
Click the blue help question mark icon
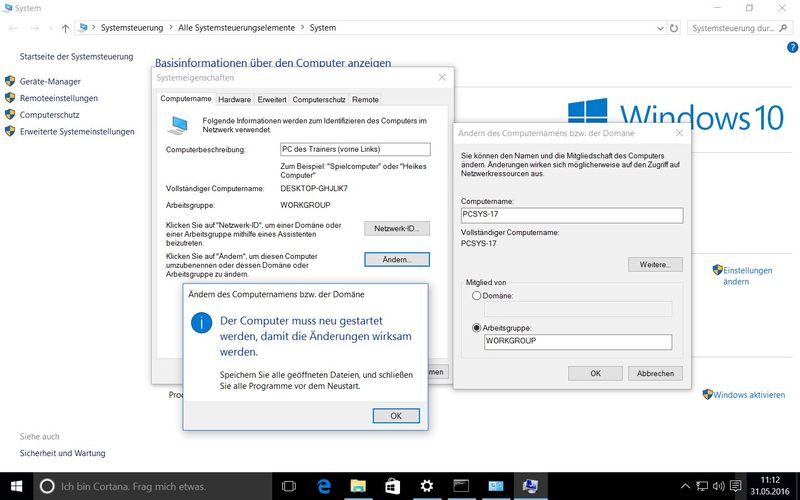(x=792, y=47)
